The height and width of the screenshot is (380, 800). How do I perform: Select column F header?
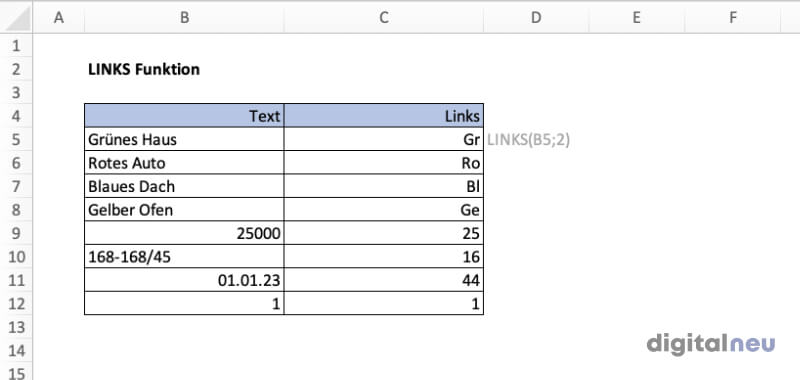(733, 18)
